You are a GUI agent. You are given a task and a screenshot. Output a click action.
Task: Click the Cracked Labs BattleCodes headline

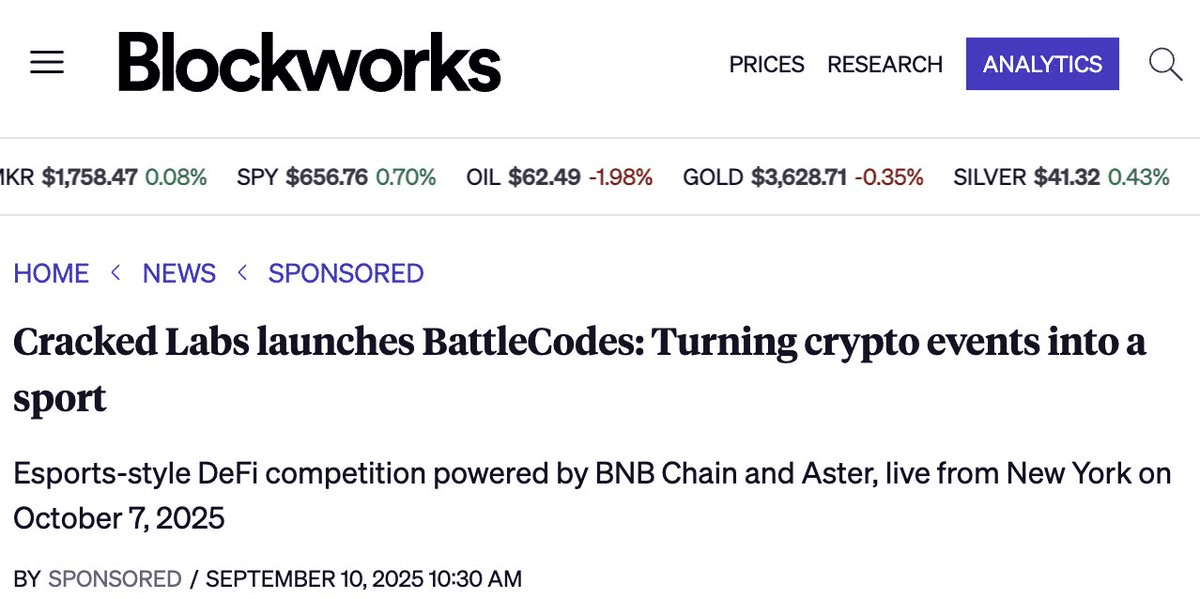pyautogui.click(x=579, y=370)
